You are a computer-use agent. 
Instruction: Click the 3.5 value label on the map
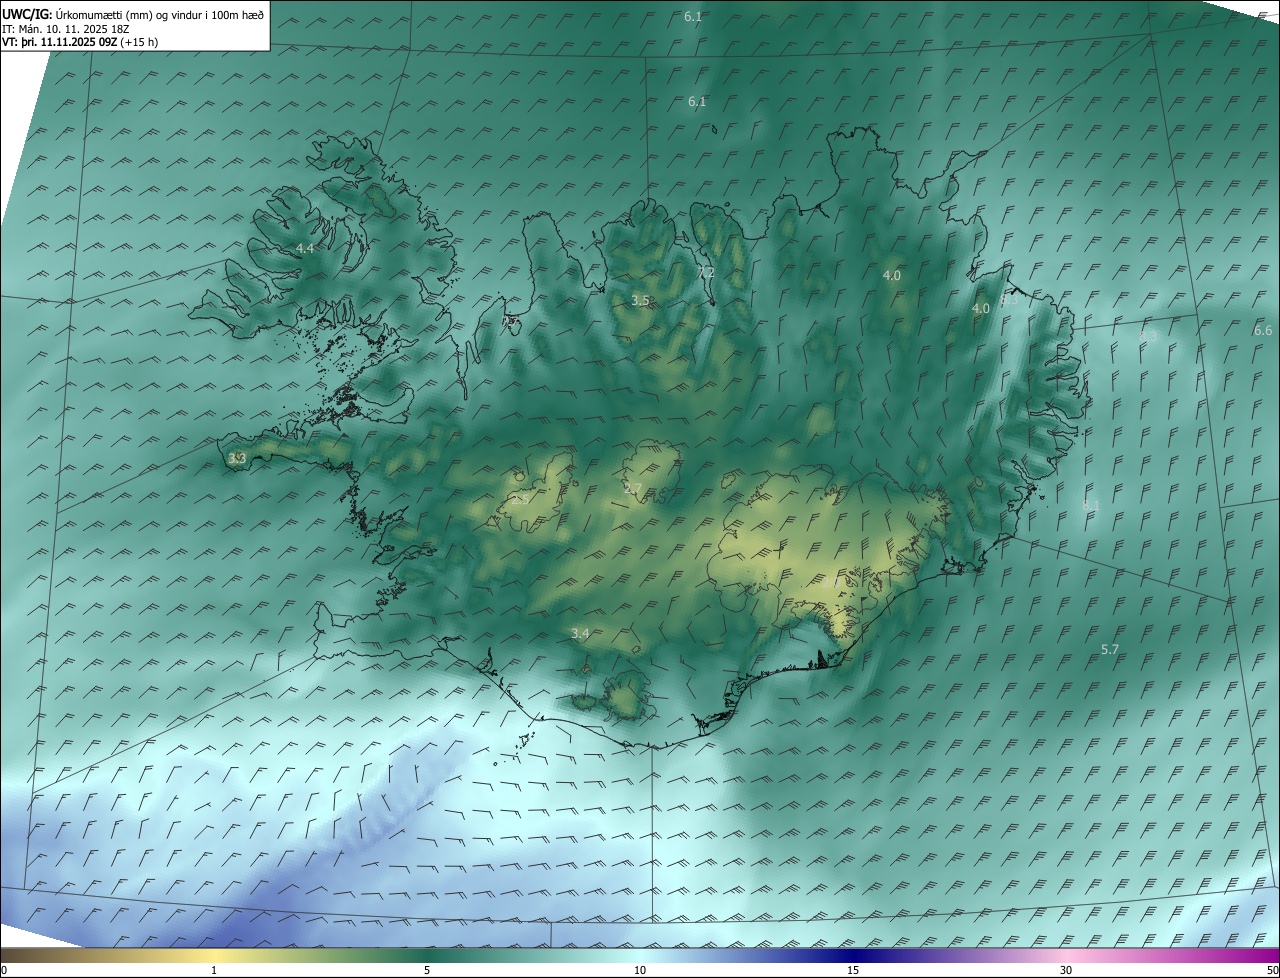pos(641,300)
